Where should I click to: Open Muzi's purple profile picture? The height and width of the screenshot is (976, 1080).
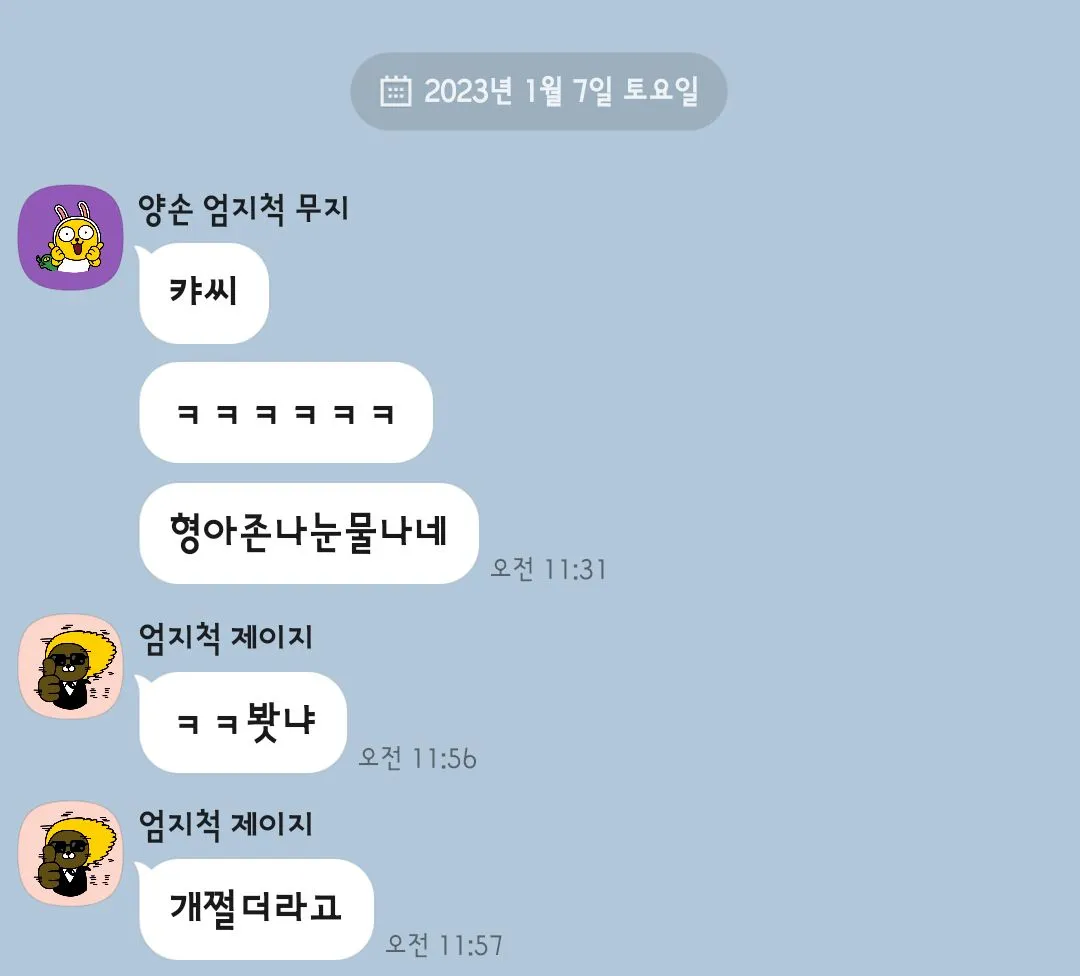(x=70, y=238)
